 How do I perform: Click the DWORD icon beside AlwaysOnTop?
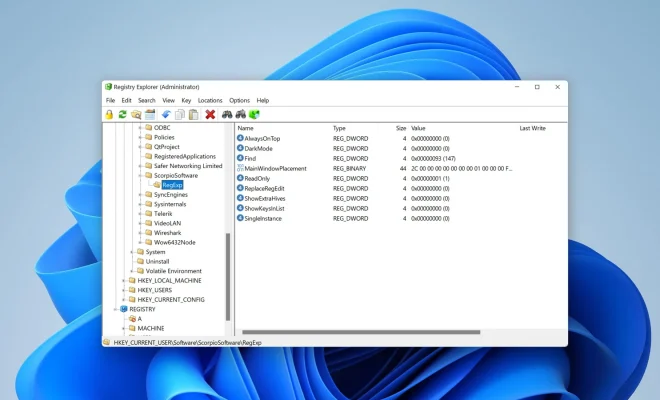(240, 138)
